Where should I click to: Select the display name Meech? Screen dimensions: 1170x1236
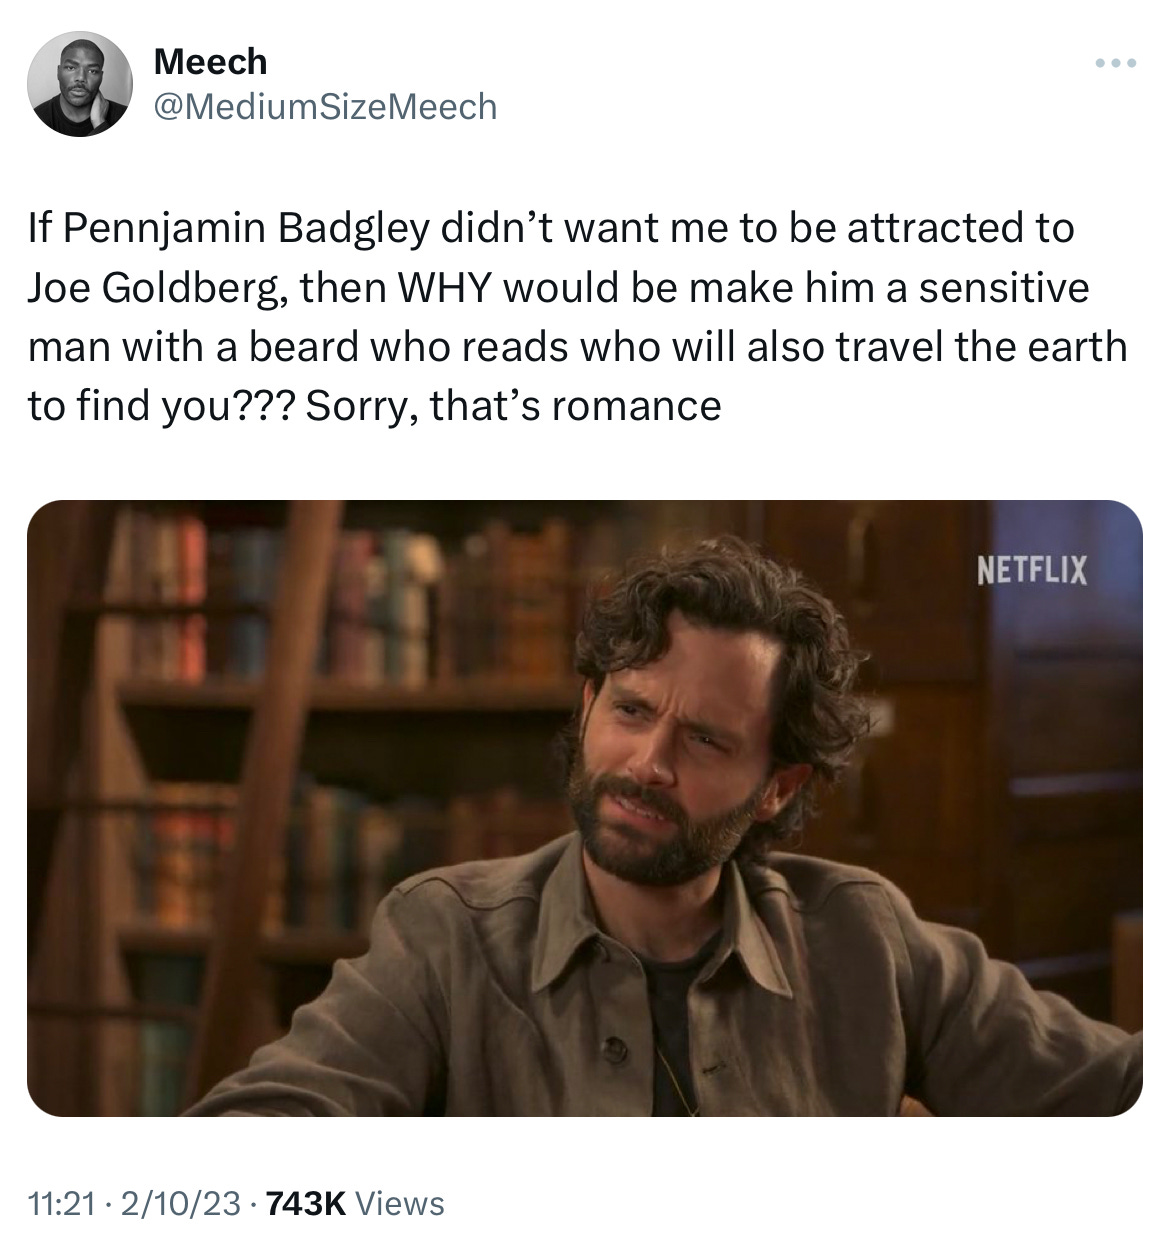(211, 62)
